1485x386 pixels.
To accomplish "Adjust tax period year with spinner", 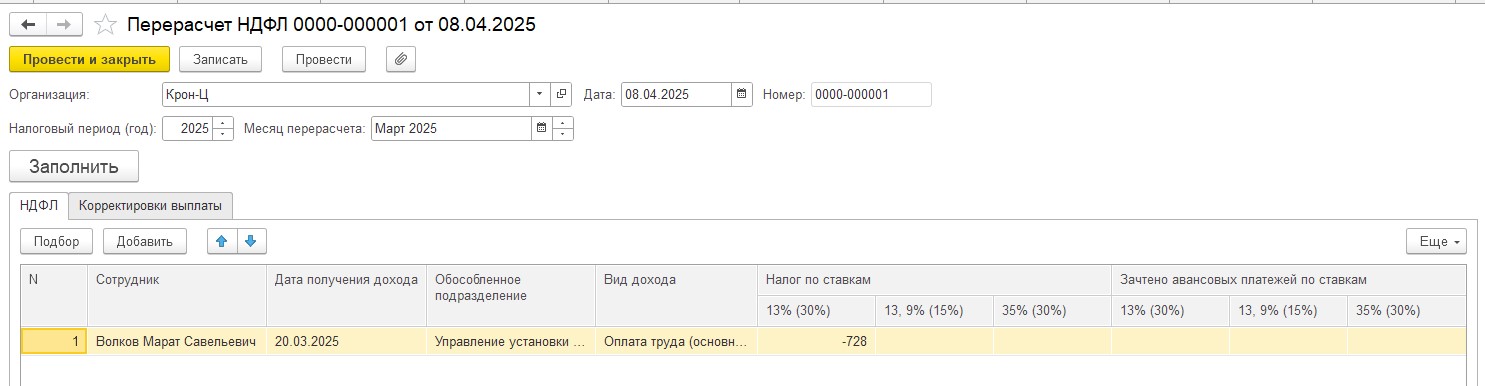I will point(223,128).
